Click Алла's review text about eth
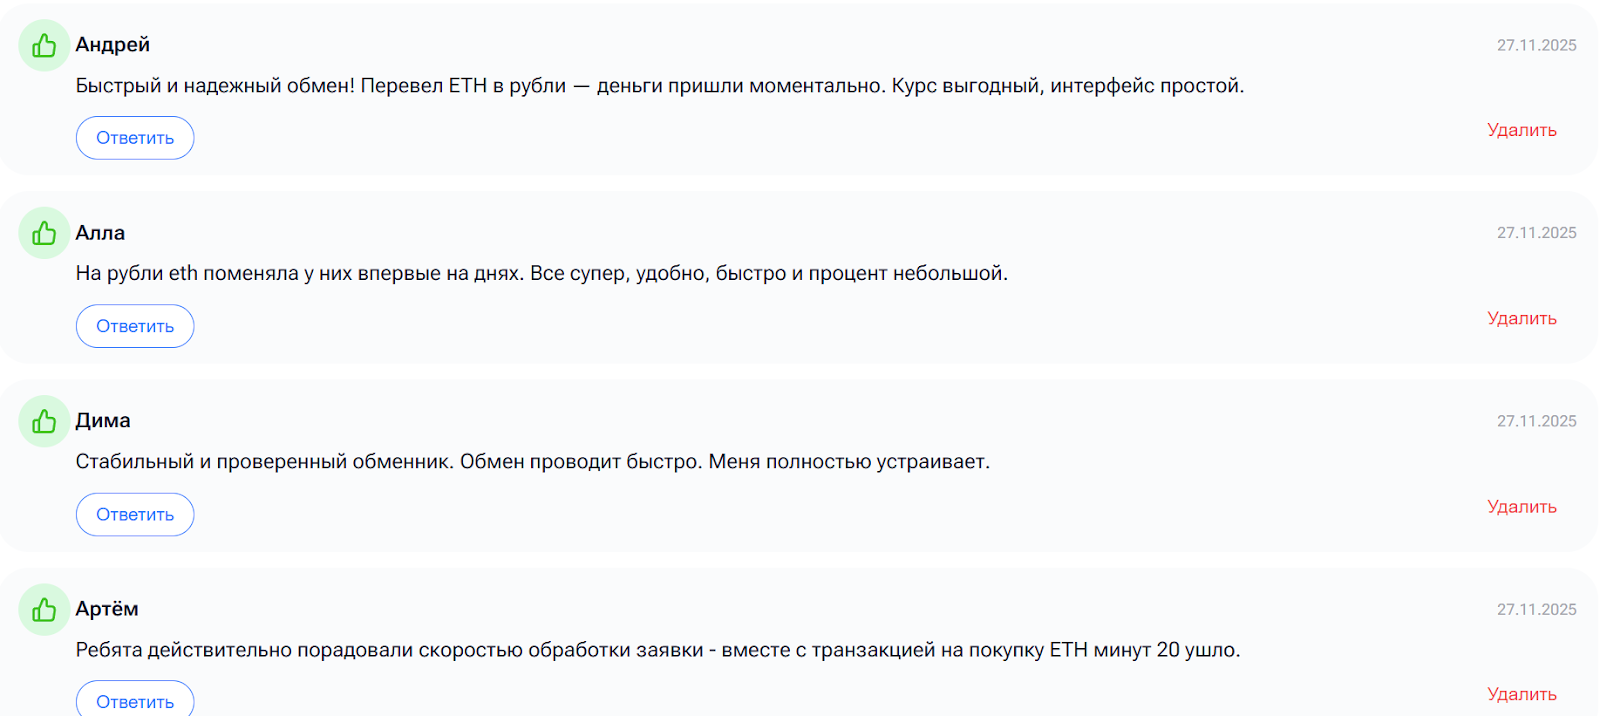Viewport: 1600px width, 716px height. point(541,273)
